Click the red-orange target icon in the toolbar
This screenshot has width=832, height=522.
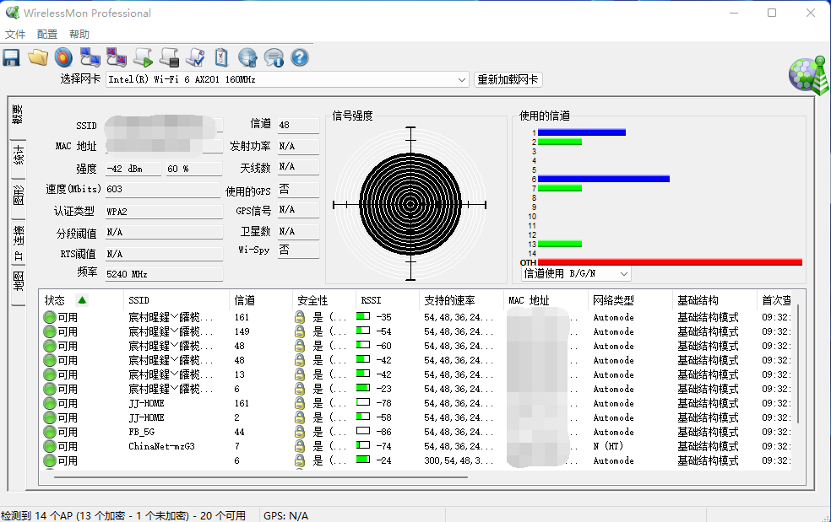(64, 58)
